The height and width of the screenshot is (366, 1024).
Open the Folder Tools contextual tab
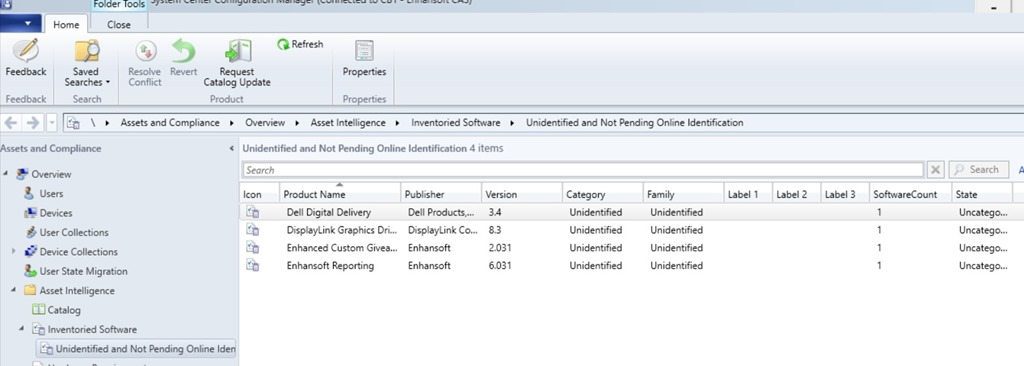point(118,5)
